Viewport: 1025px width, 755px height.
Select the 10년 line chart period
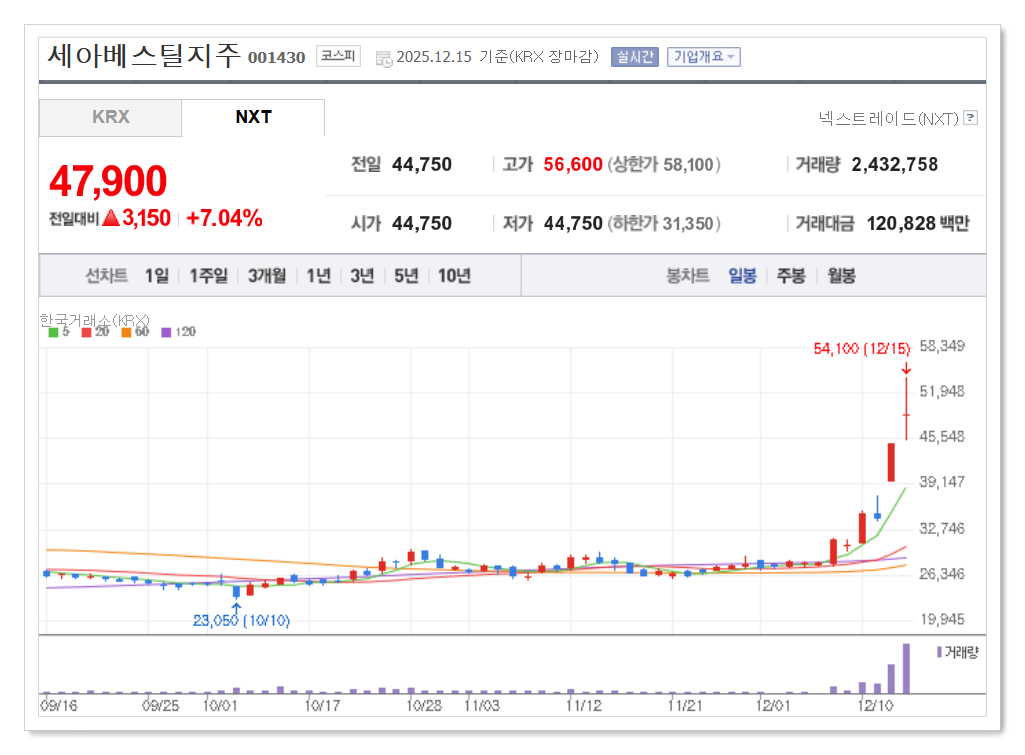tap(454, 276)
